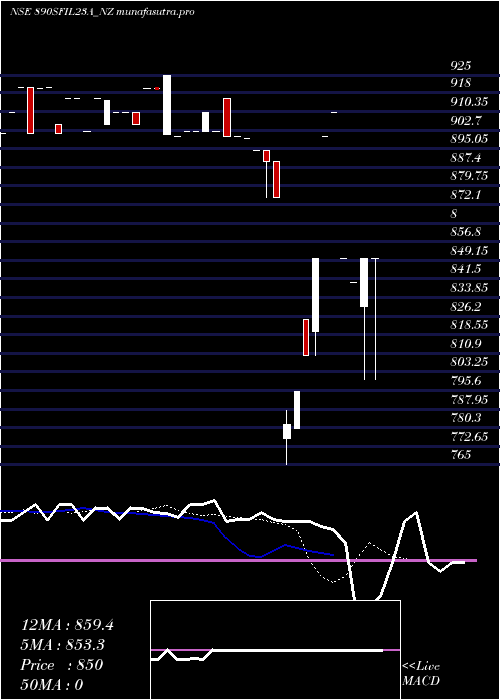This screenshot has height=700, width=500.
Task: Click the 795.6 price axis label
Action: pyautogui.click(x=466, y=380)
